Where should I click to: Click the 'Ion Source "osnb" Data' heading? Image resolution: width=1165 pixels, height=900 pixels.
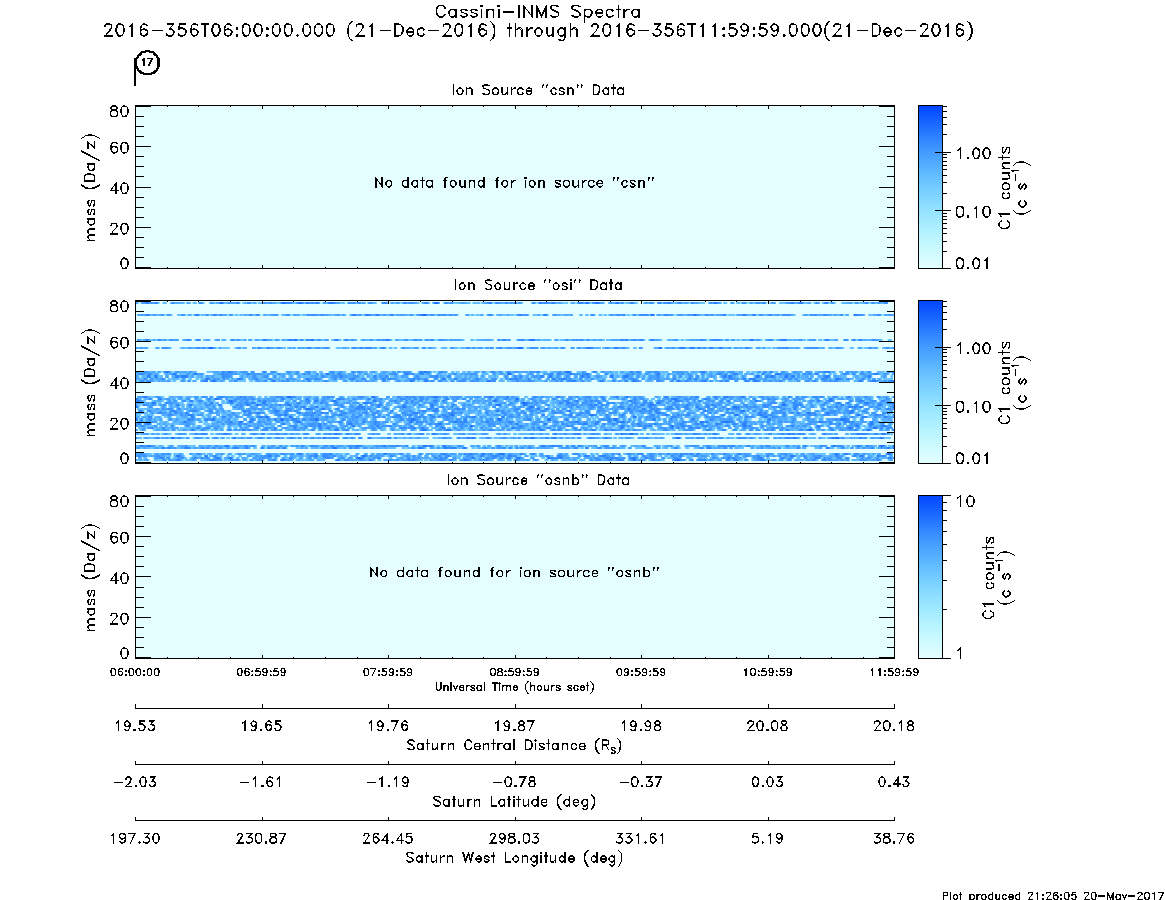pos(538,480)
